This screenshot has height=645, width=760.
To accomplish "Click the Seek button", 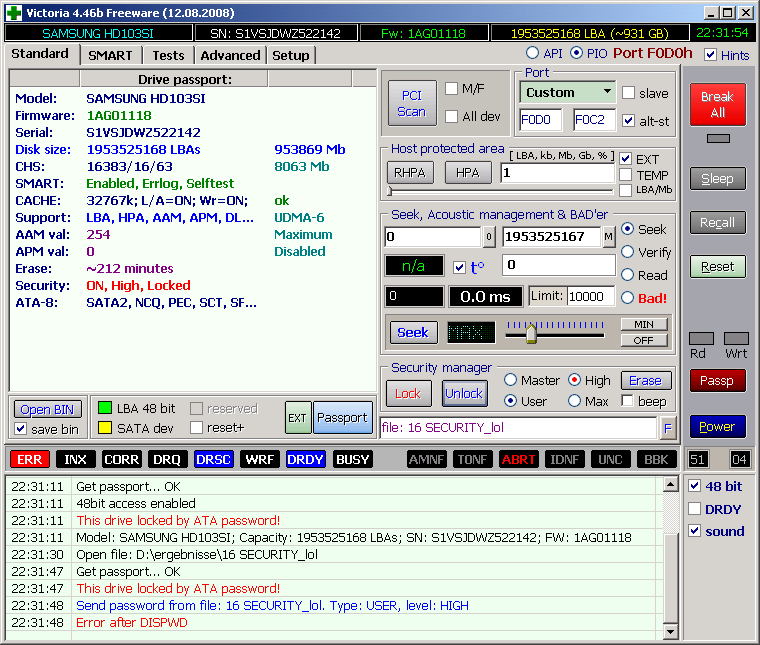I will pyautogui.click(x=413, y=332).
